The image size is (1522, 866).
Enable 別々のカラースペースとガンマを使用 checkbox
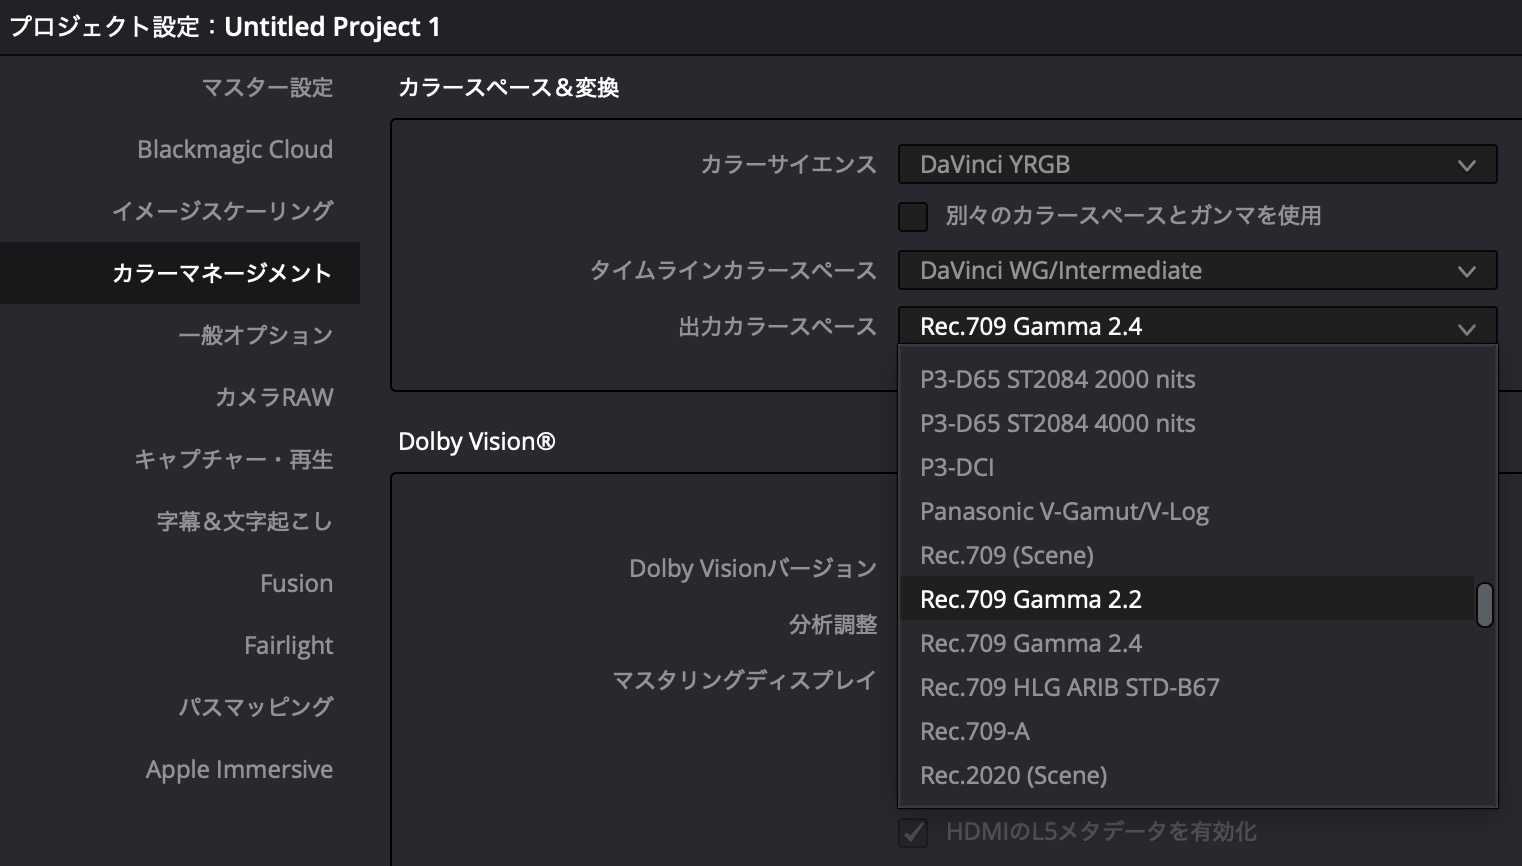(913, 216)
